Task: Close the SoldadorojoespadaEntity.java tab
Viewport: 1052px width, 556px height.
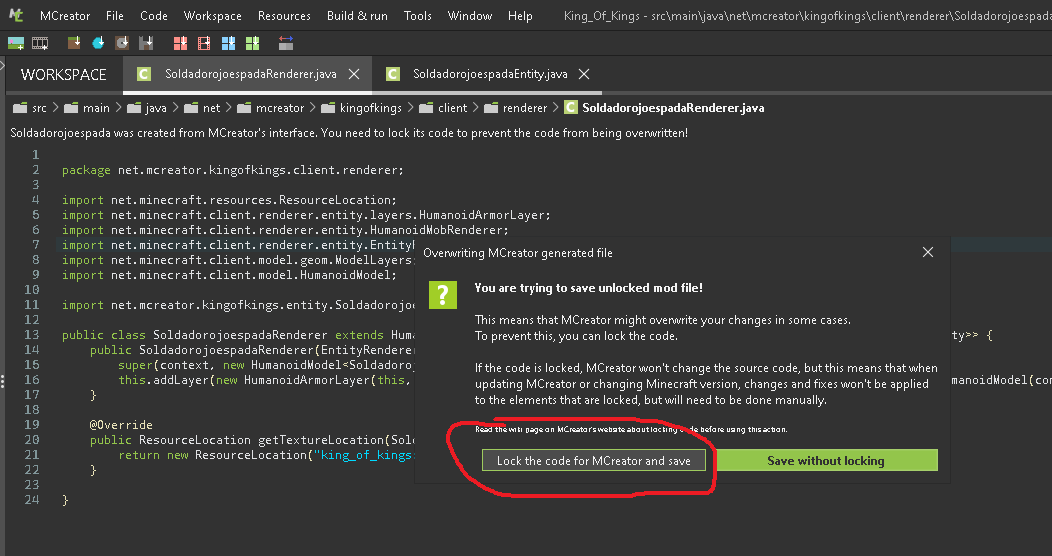Action: (584, 74)
